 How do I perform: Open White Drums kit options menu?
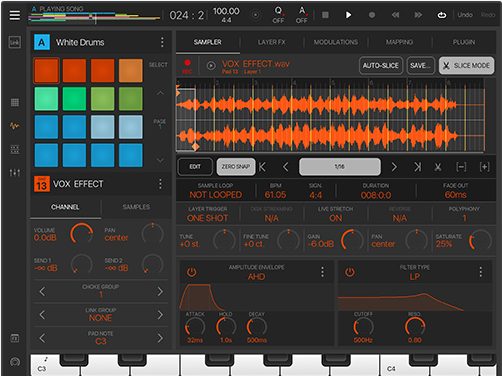162,42
